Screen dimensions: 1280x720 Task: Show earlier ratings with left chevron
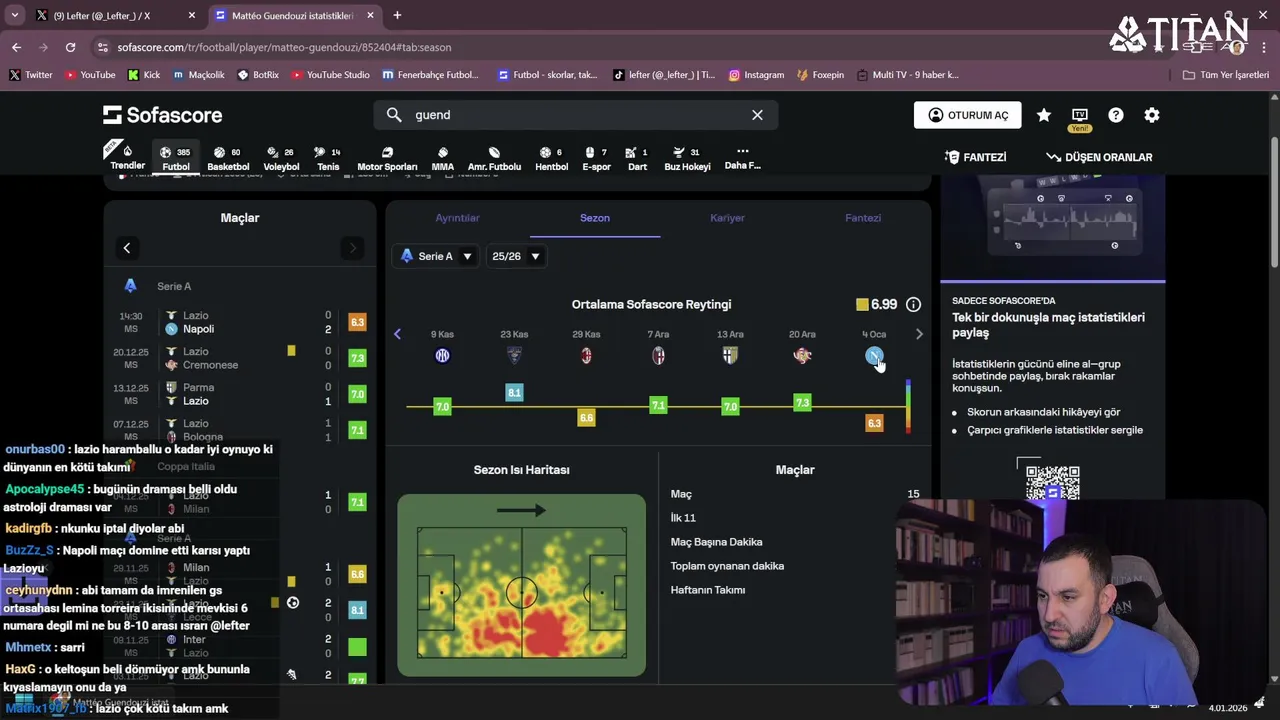(x=398, y=334)
